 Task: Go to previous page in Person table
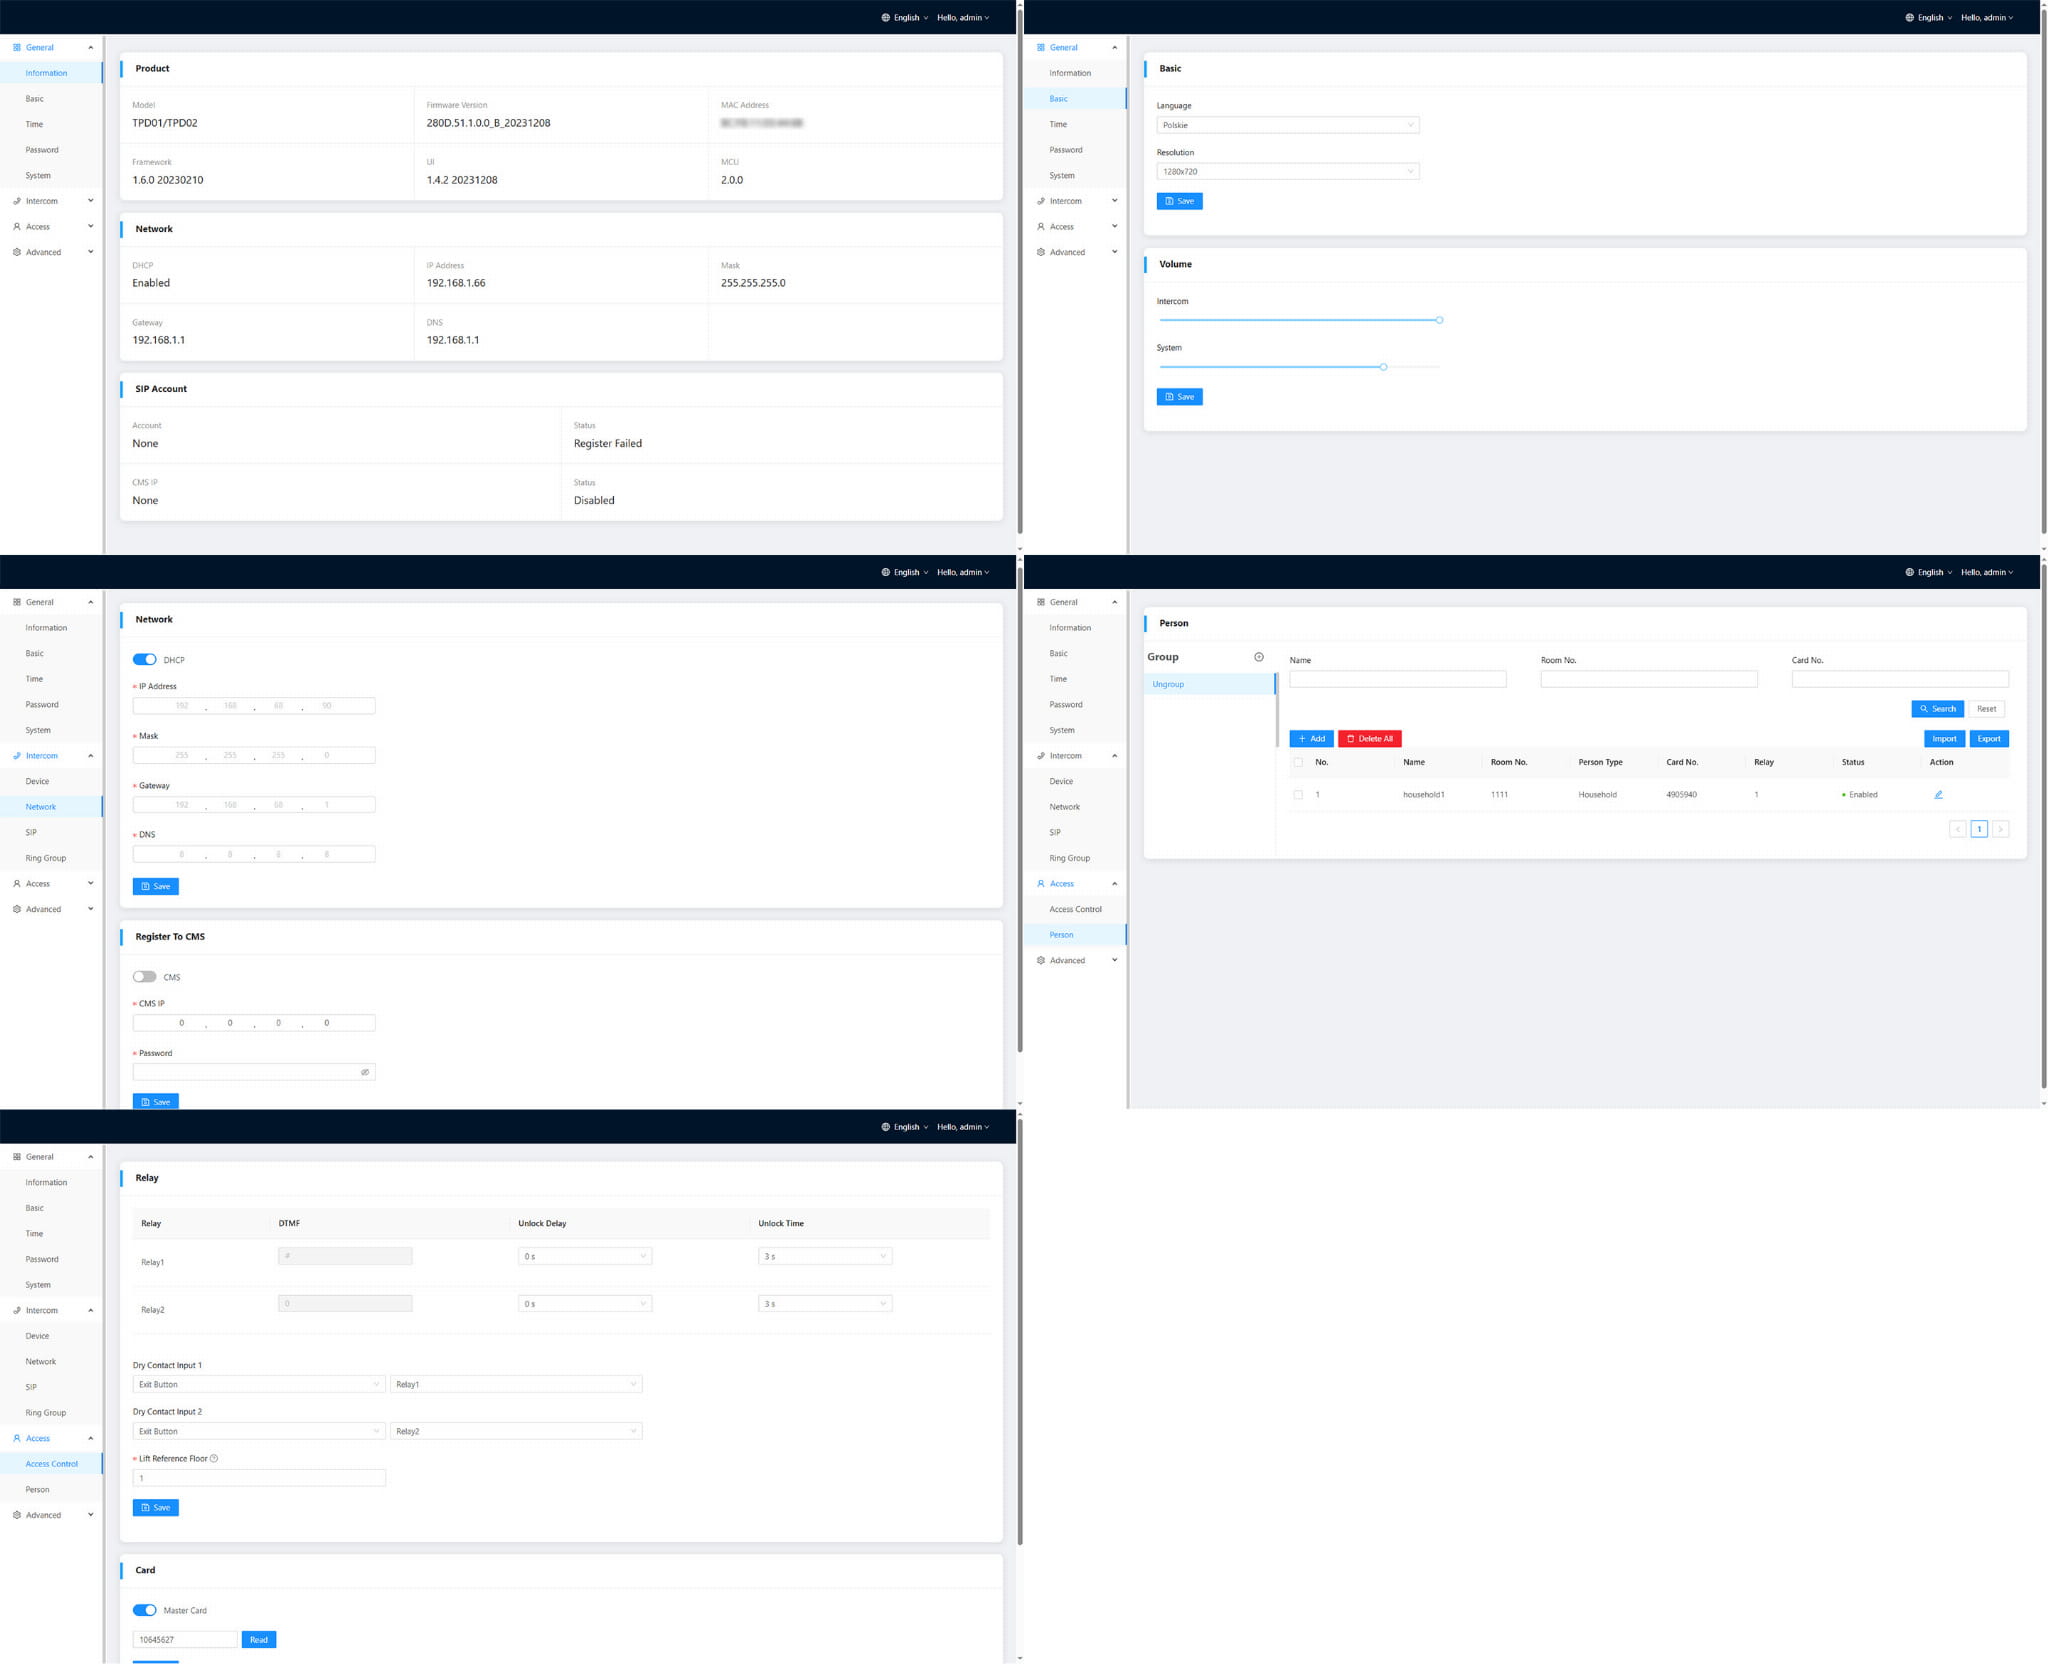(1957, 829)
